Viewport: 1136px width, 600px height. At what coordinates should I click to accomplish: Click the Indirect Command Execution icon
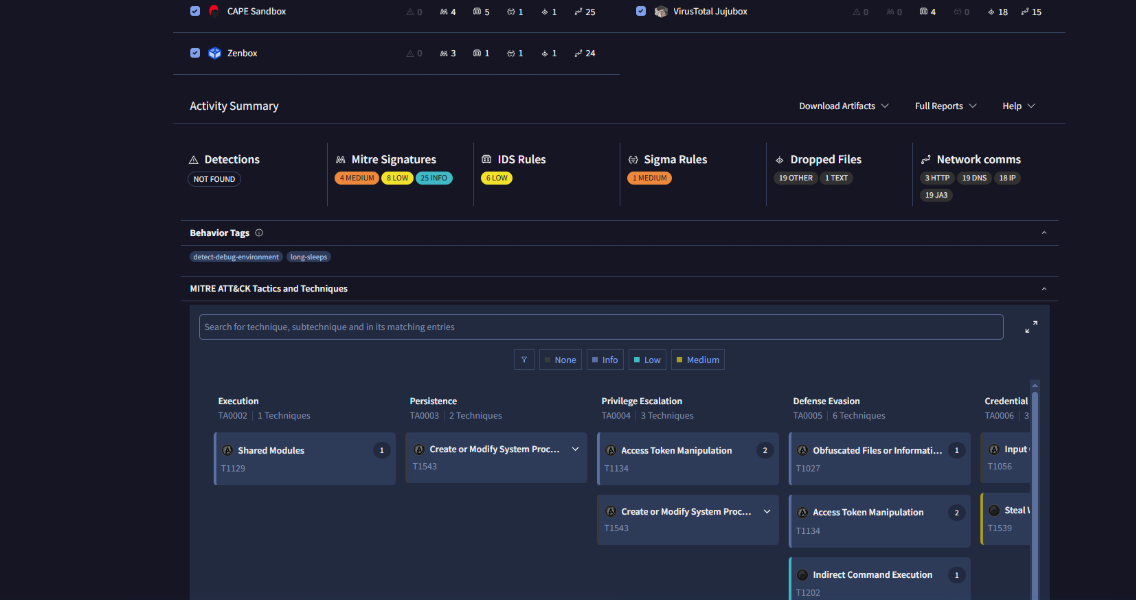802,575
